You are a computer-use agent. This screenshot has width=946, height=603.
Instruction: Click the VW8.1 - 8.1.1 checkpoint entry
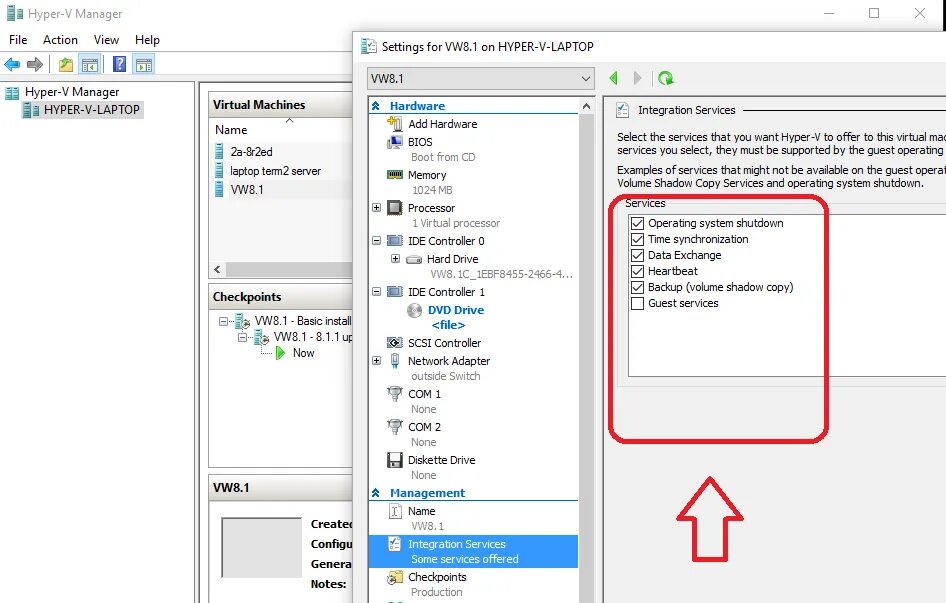tap(313, 337)
